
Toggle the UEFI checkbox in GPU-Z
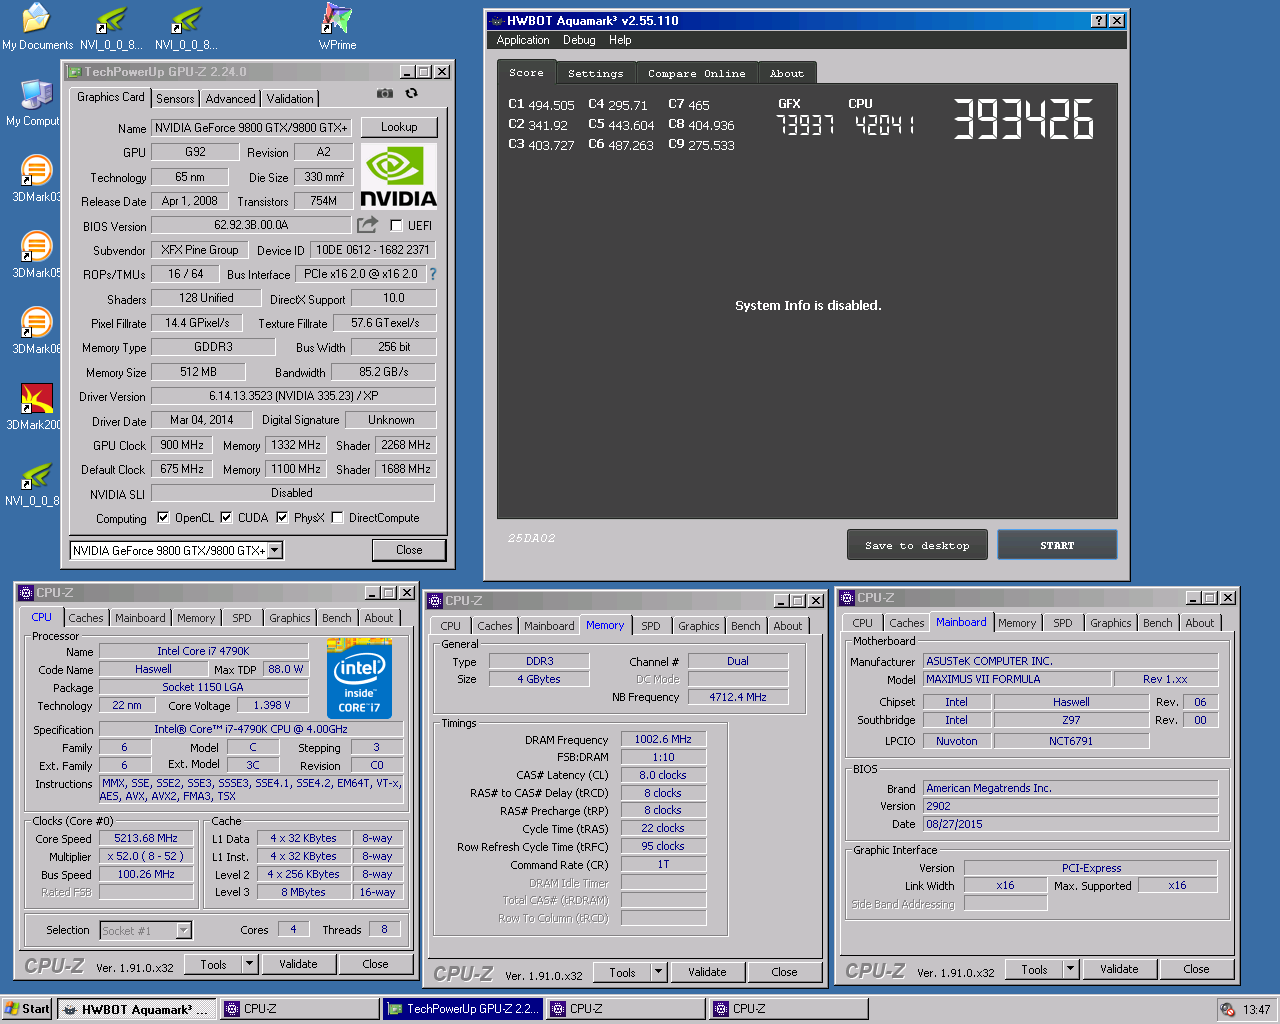(396, 226)
